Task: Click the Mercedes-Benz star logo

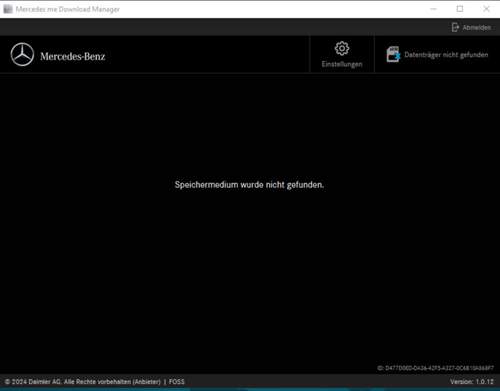Action: (x=22, y=55)
